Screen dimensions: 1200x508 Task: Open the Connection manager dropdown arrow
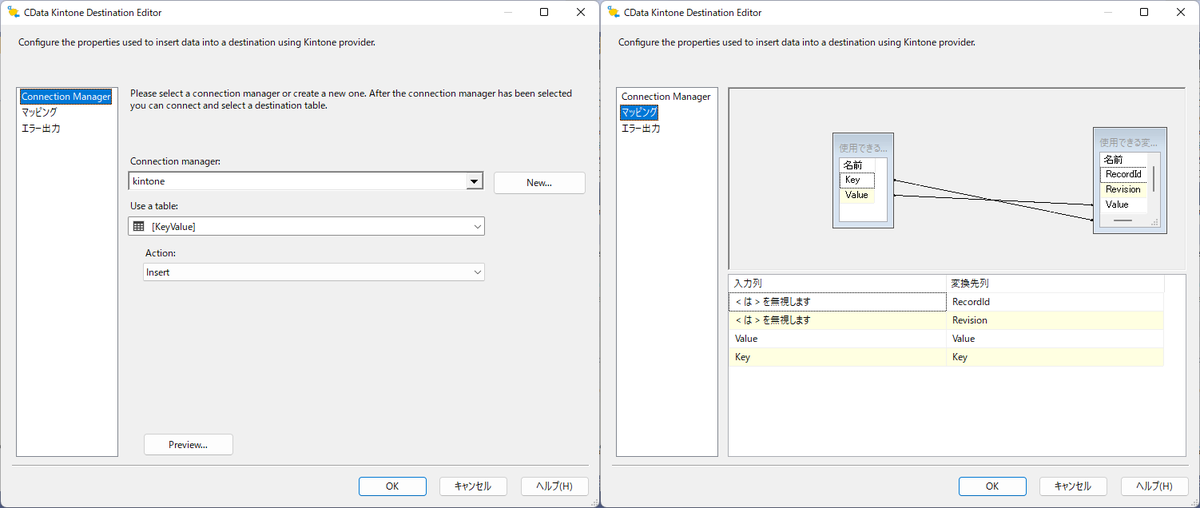pos(475,181)
